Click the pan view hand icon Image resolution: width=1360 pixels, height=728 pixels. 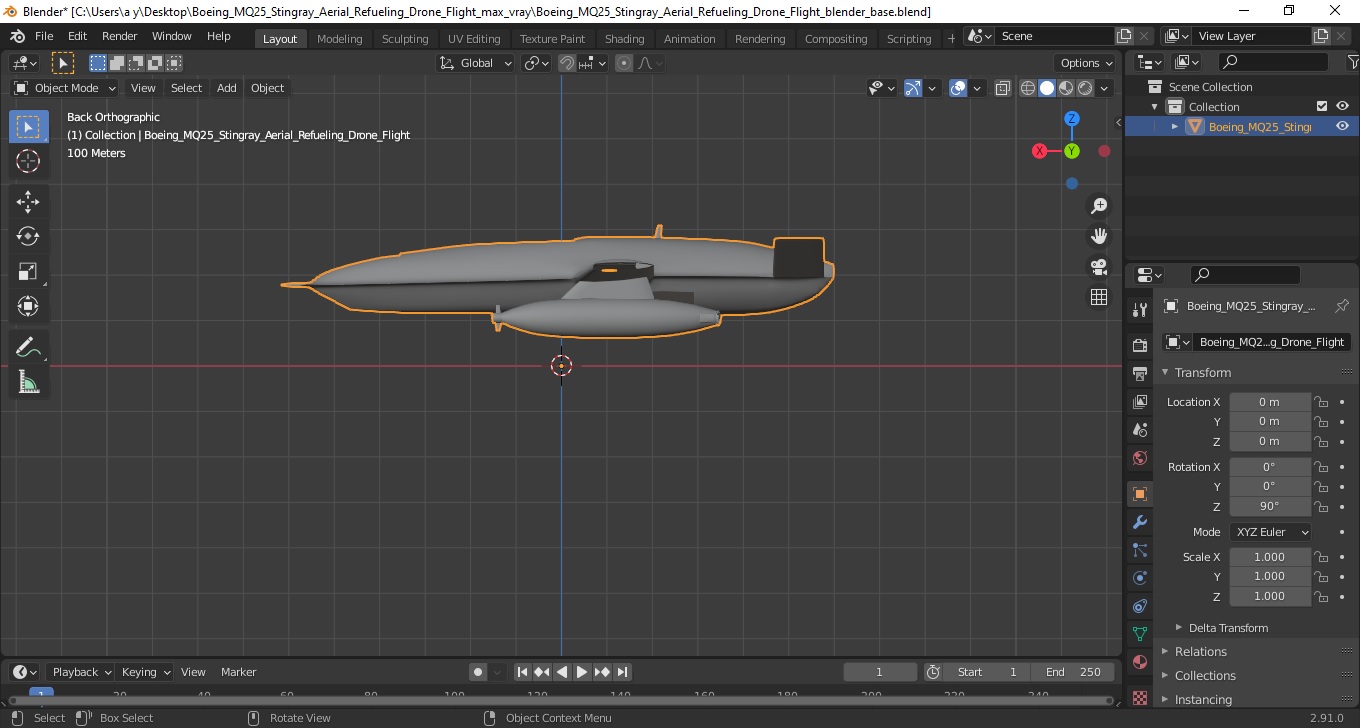pyautogui.click(x=1099, y=236)
